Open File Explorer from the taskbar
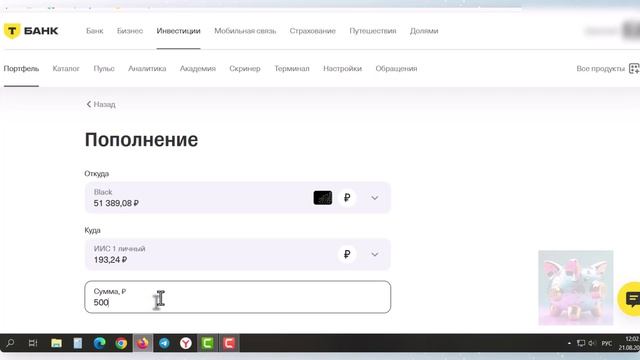Image resolution: width=640 pixels, height=360 pixels. click(x=56, y=343)
